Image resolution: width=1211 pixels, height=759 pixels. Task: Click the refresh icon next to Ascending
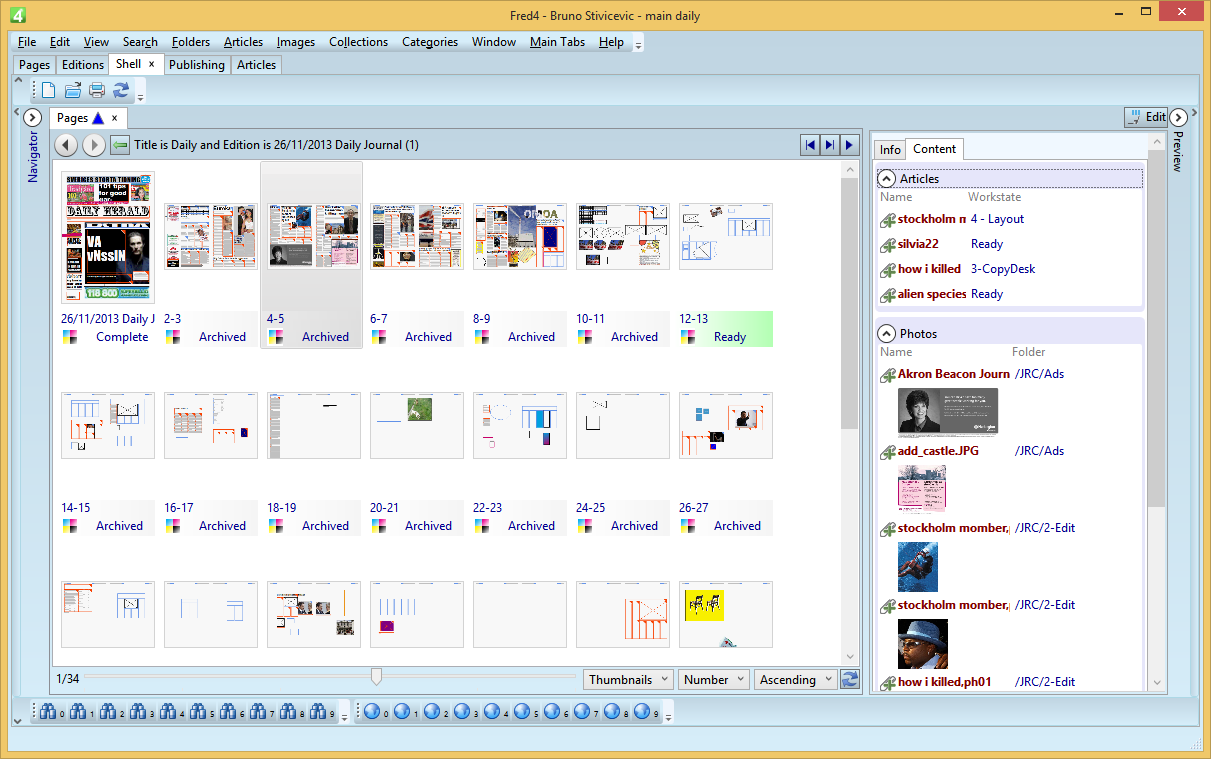(850, 680)
